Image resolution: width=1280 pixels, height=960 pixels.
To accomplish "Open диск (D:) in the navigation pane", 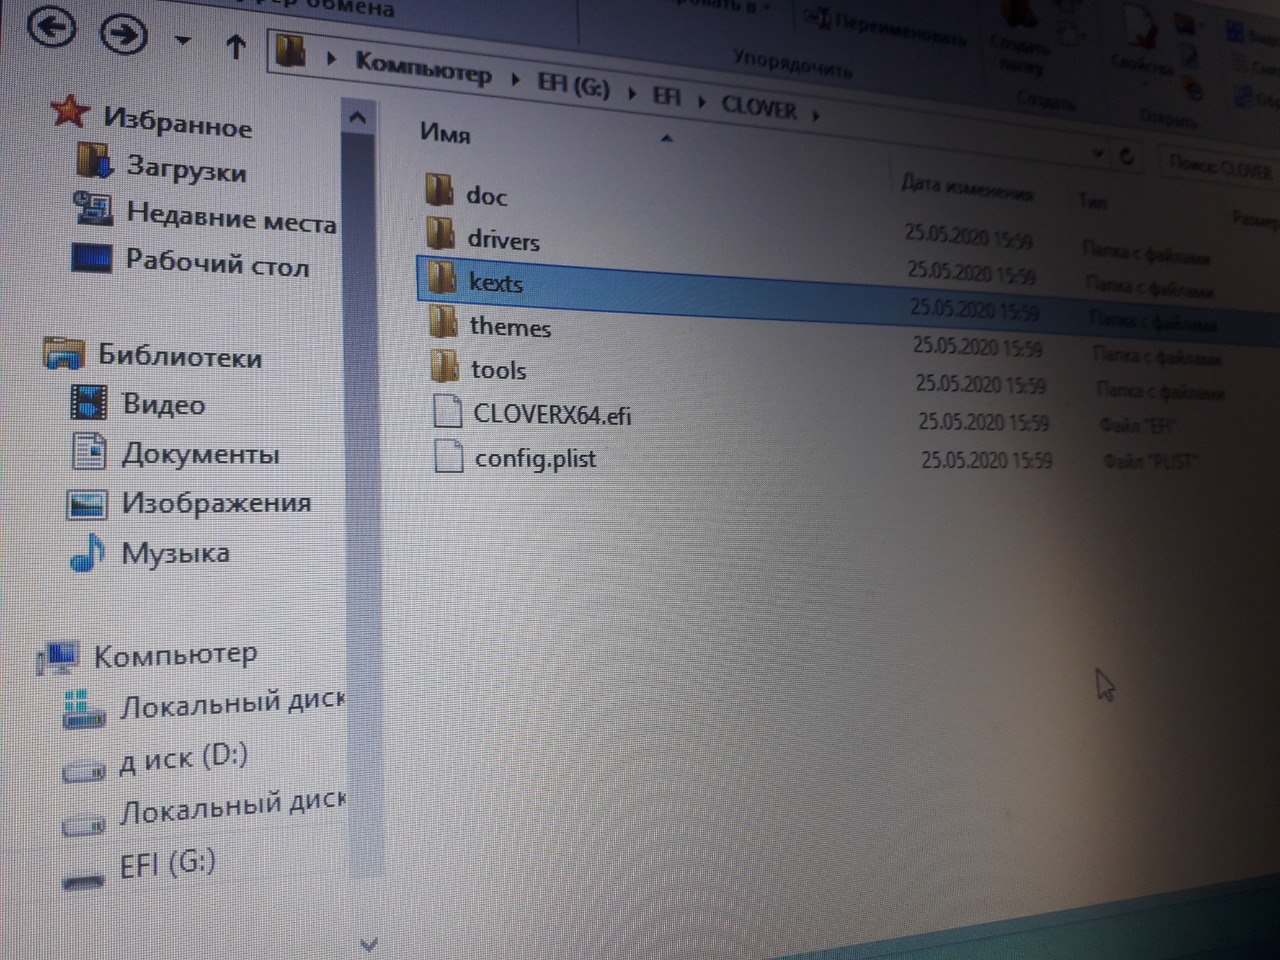I will click(184, 758).
